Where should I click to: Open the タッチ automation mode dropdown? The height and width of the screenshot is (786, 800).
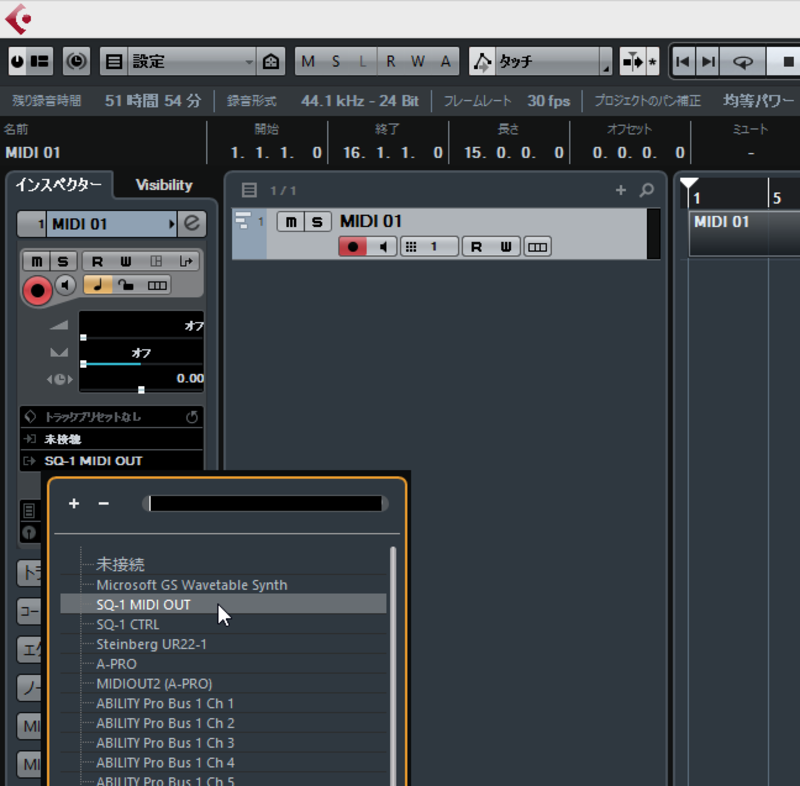tap(553, 62)
